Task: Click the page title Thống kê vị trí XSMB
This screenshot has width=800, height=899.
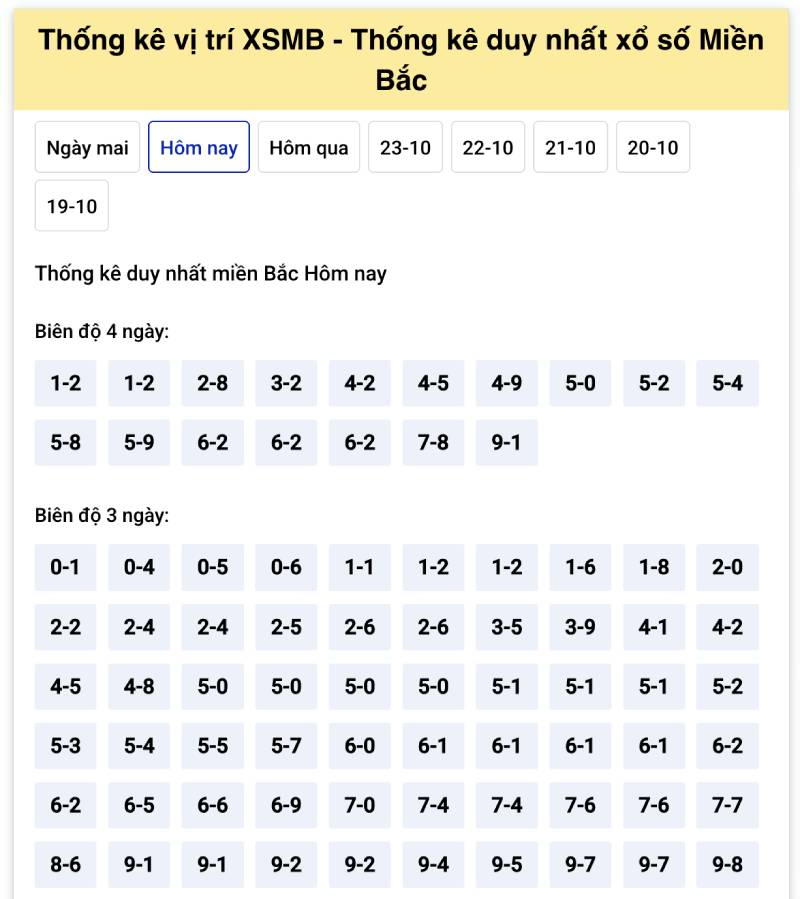Action: click(400, 57)
